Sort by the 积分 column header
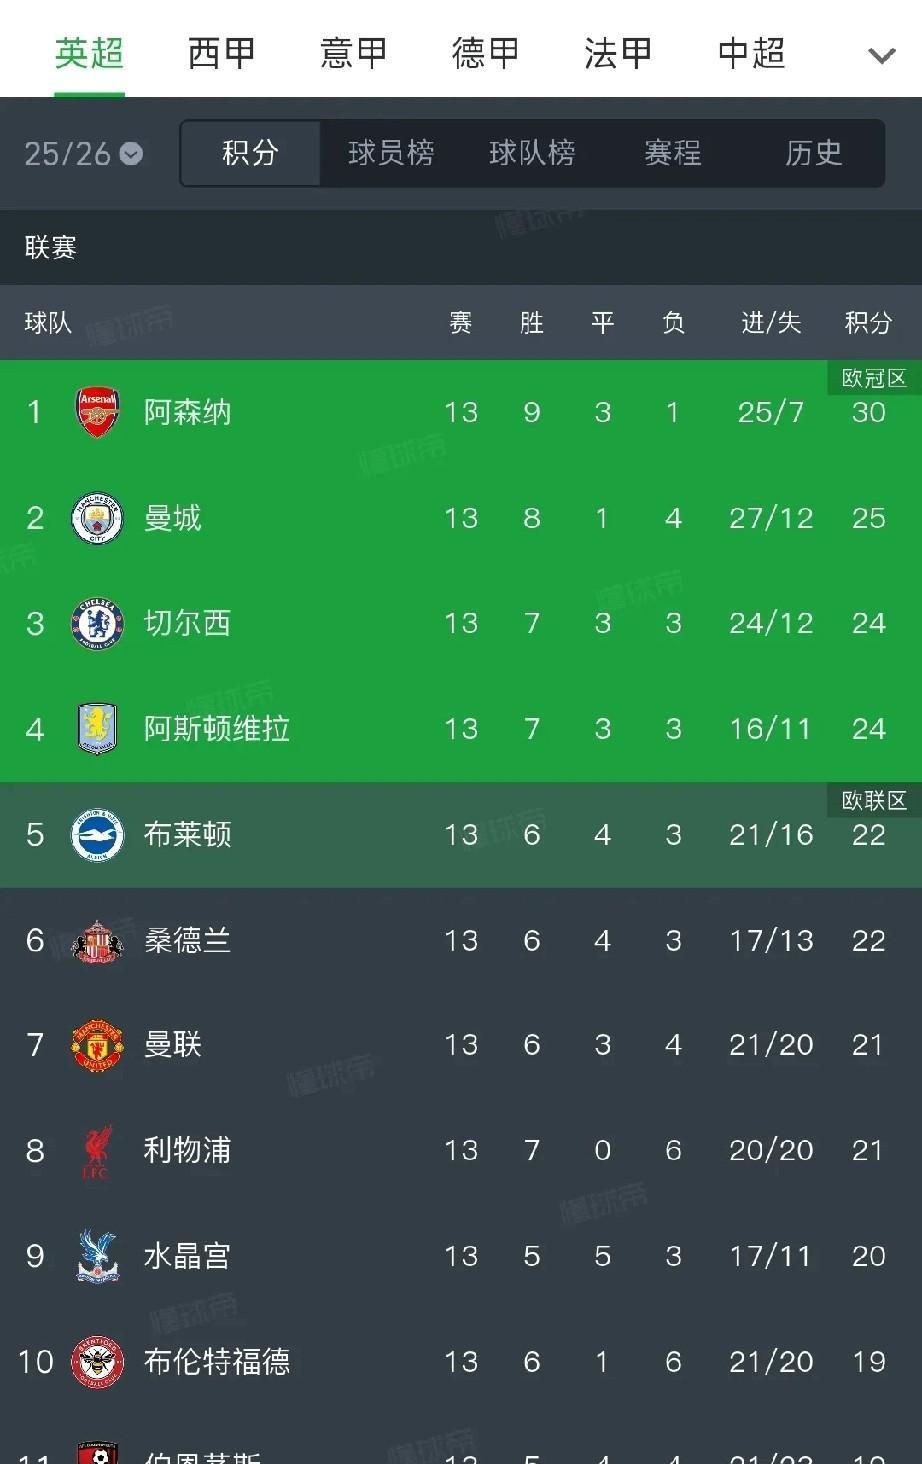The height and width of the screenshot is (1464, 922). [x=868, y=323]
